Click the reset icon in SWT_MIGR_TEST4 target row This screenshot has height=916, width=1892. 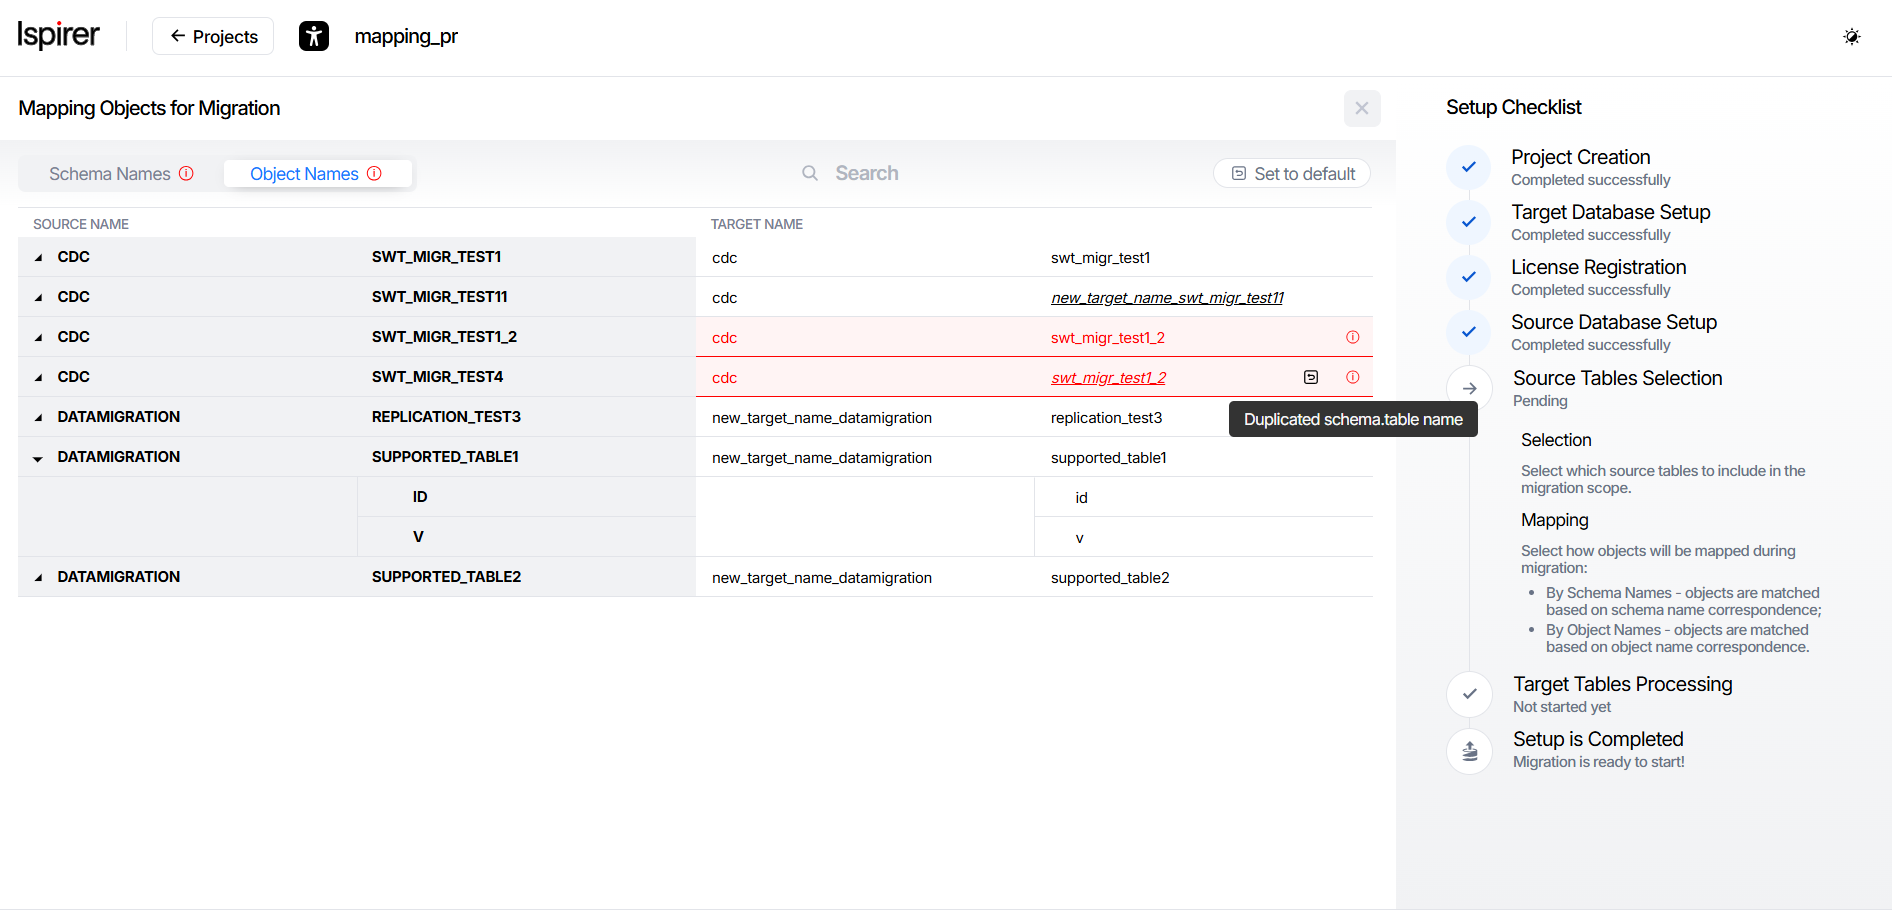point(1310,377)
